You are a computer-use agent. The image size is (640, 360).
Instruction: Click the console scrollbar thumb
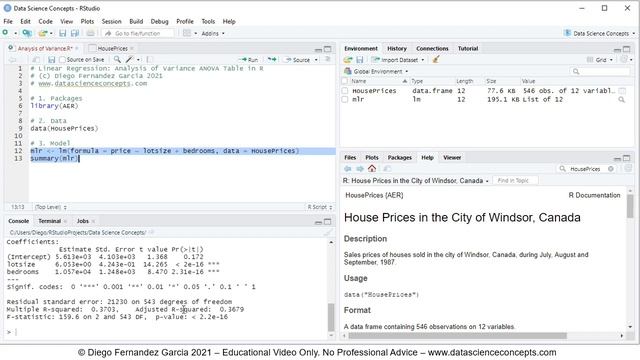coord(331,318)
